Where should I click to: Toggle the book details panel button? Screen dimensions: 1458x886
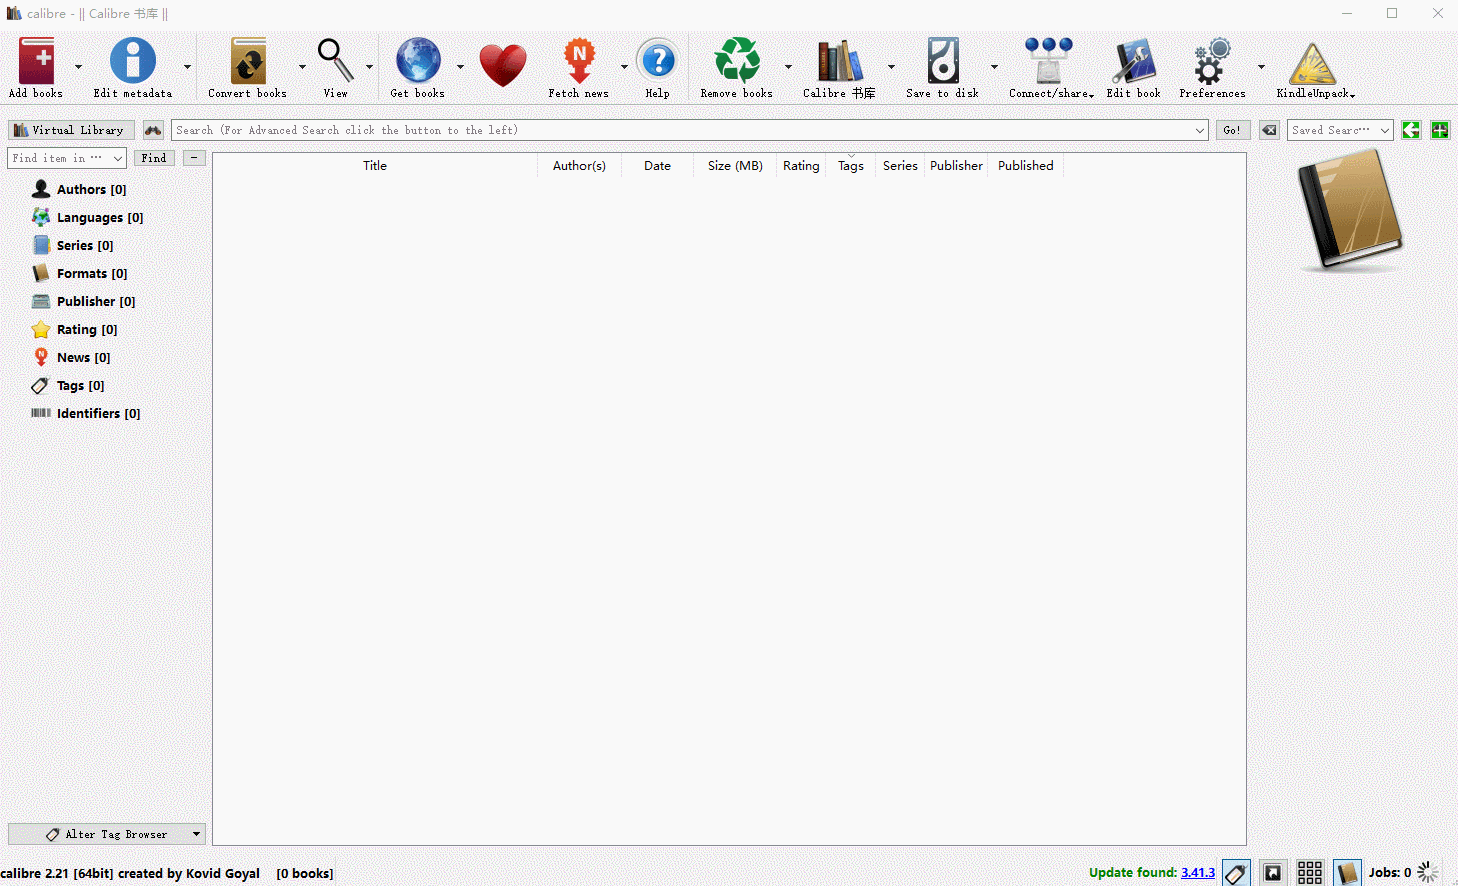click(x=1347, y=873)
